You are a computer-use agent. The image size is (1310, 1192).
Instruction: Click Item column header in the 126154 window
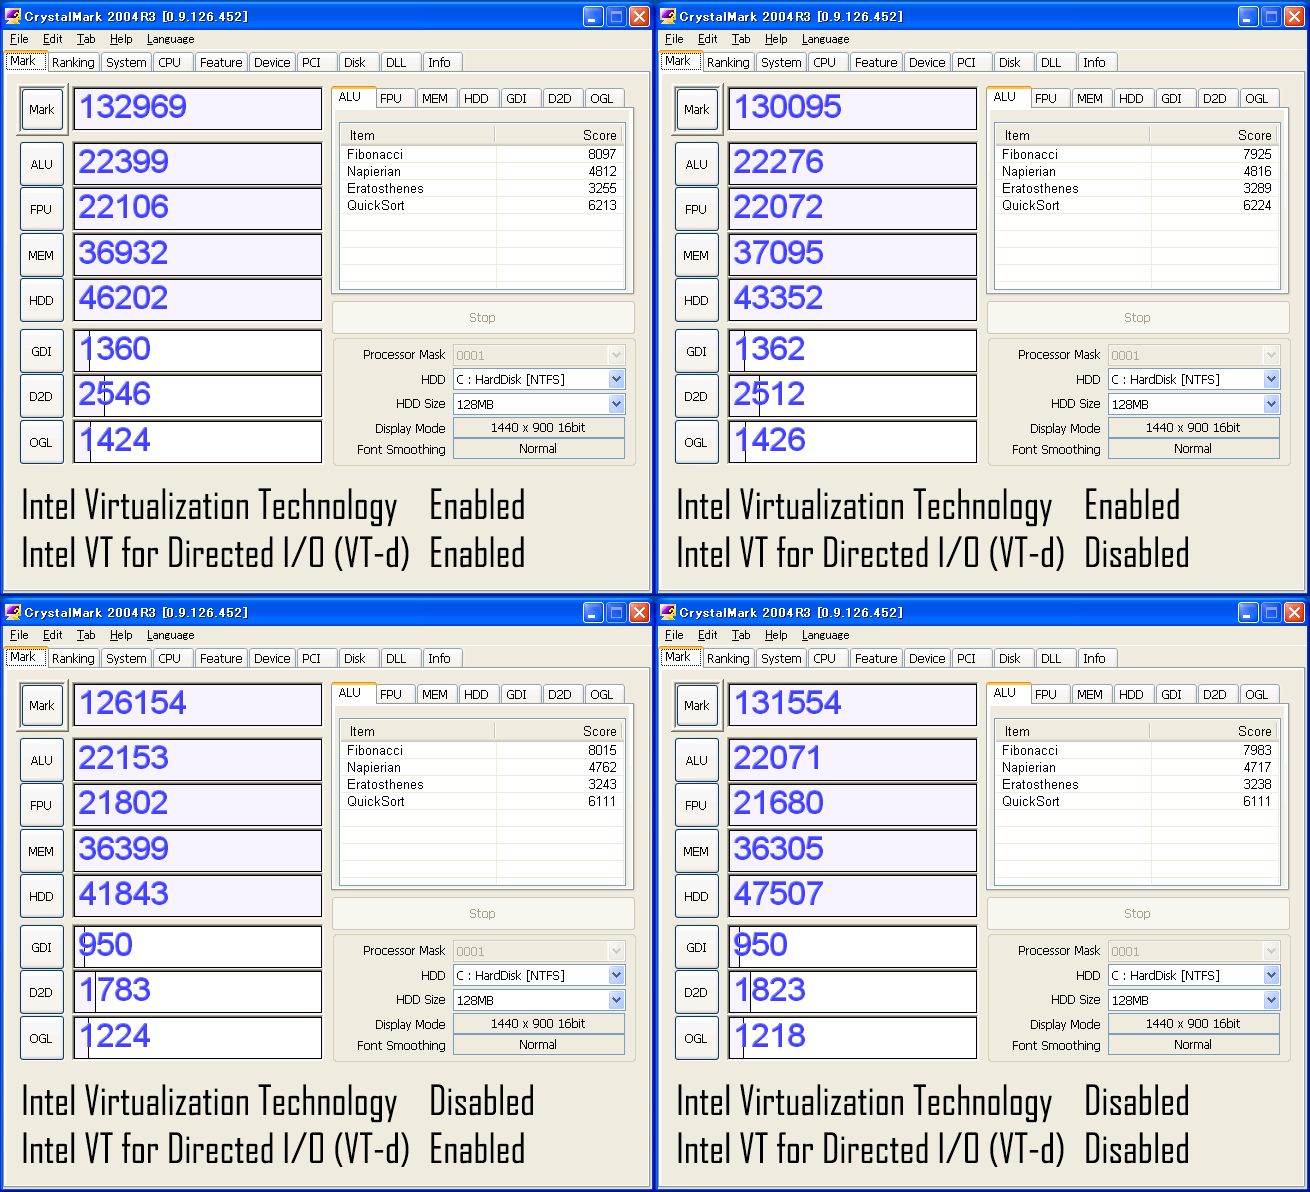click(x=418, y=731)
